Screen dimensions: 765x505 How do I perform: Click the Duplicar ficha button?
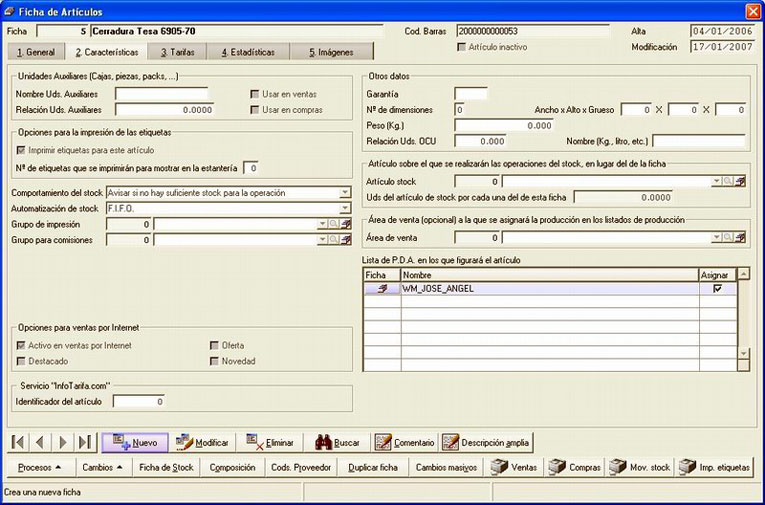(x=373, y=467)
